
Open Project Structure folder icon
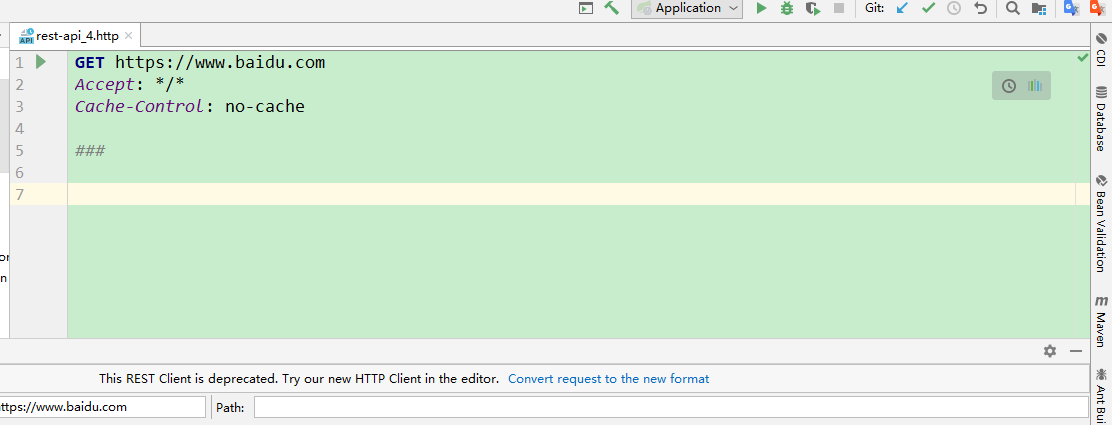1039,9
